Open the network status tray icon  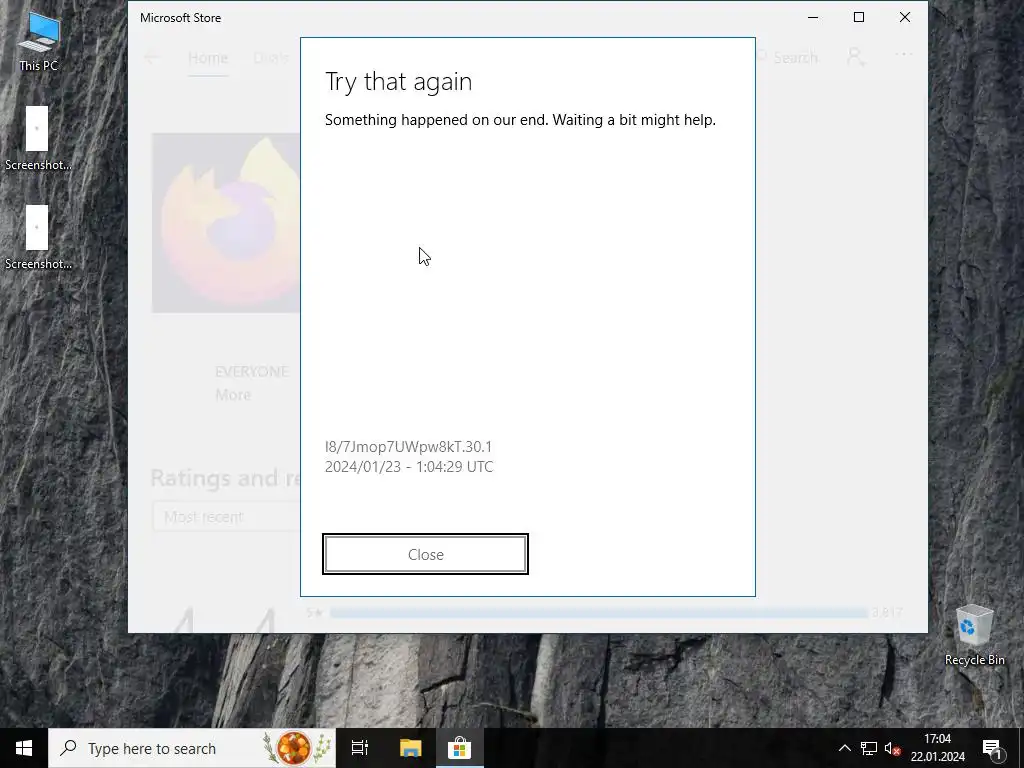[x=869, y=748]
